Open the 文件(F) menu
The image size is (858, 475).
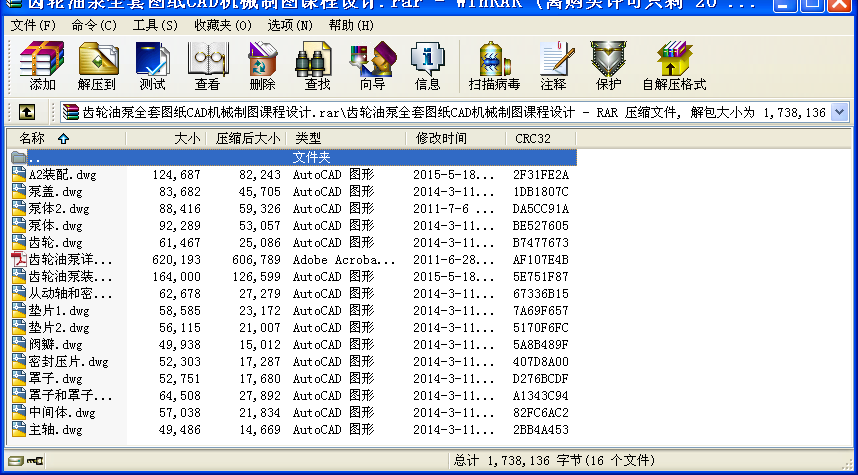coord(34,25)
